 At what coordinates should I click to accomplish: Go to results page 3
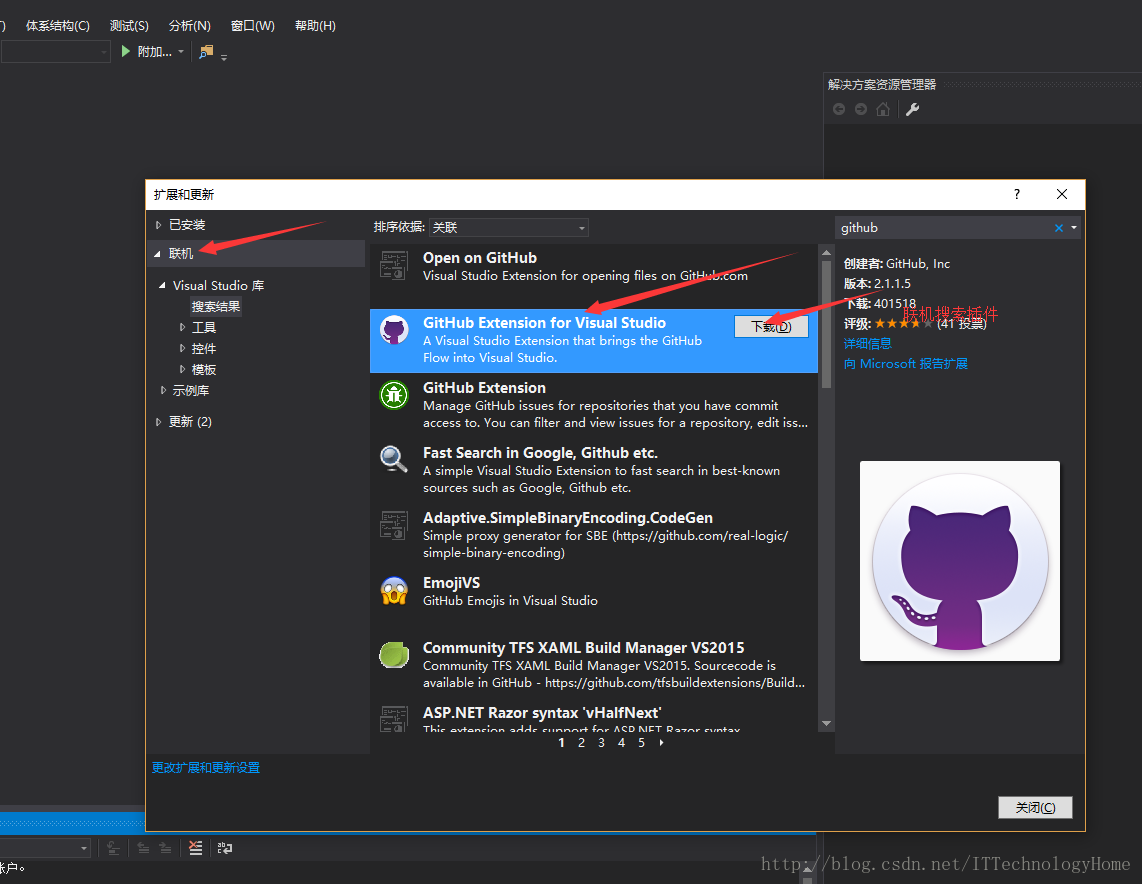pos(602,743)
